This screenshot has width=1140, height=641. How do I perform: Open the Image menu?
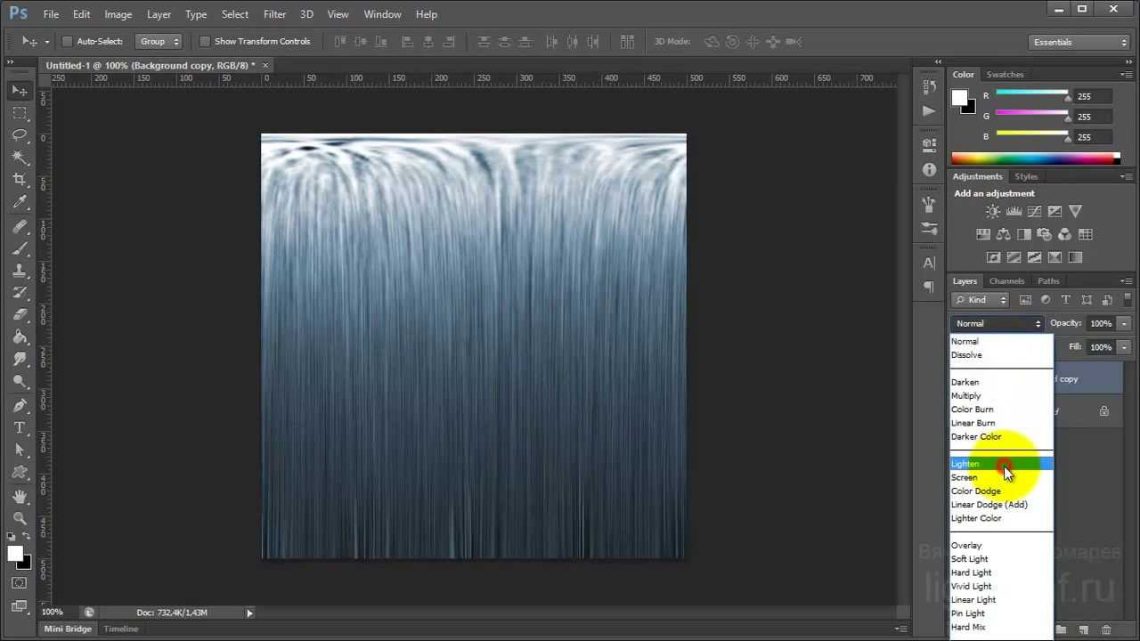(x=118, y=15)
